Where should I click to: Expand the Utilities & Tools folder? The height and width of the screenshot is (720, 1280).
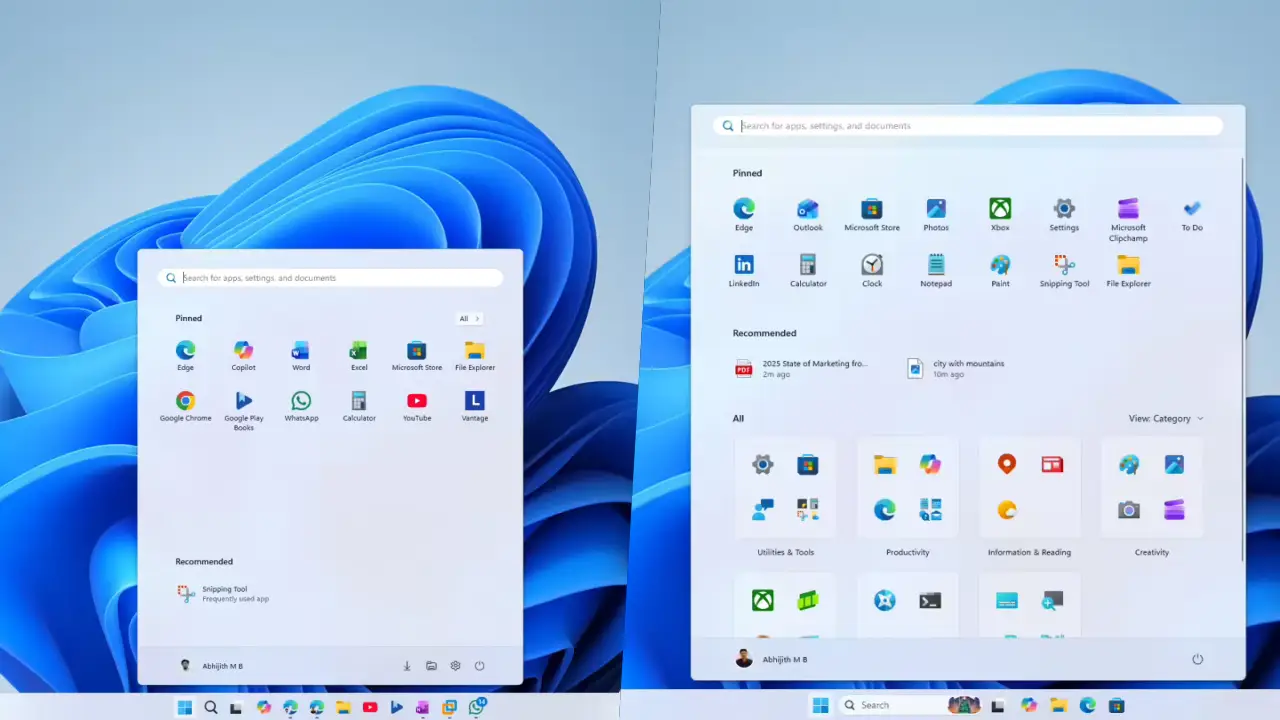tap(785, 488)
